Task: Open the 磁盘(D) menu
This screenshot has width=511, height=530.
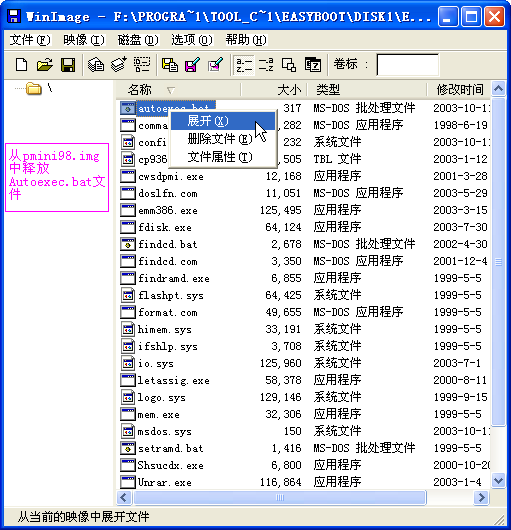Action: 138,40
